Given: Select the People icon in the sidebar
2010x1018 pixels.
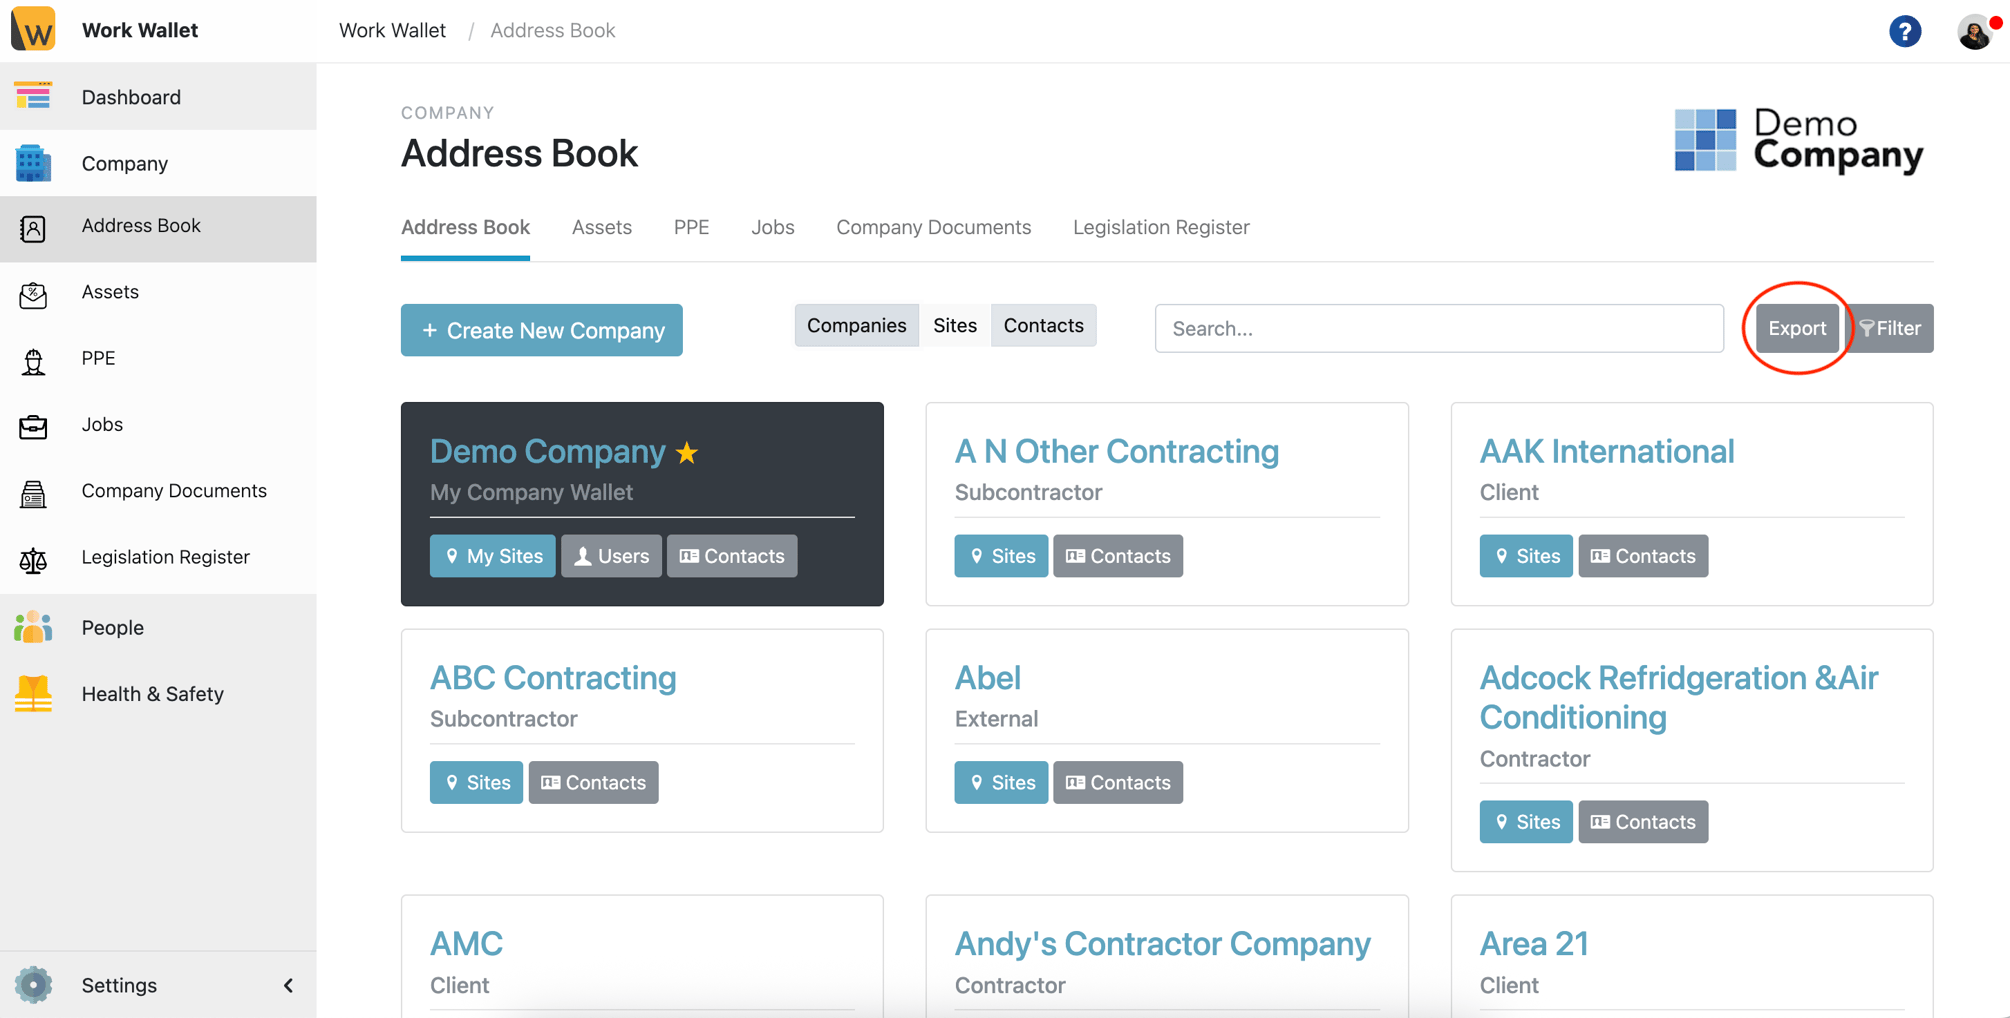Looking at the screenshot, I should pos(33,627).
